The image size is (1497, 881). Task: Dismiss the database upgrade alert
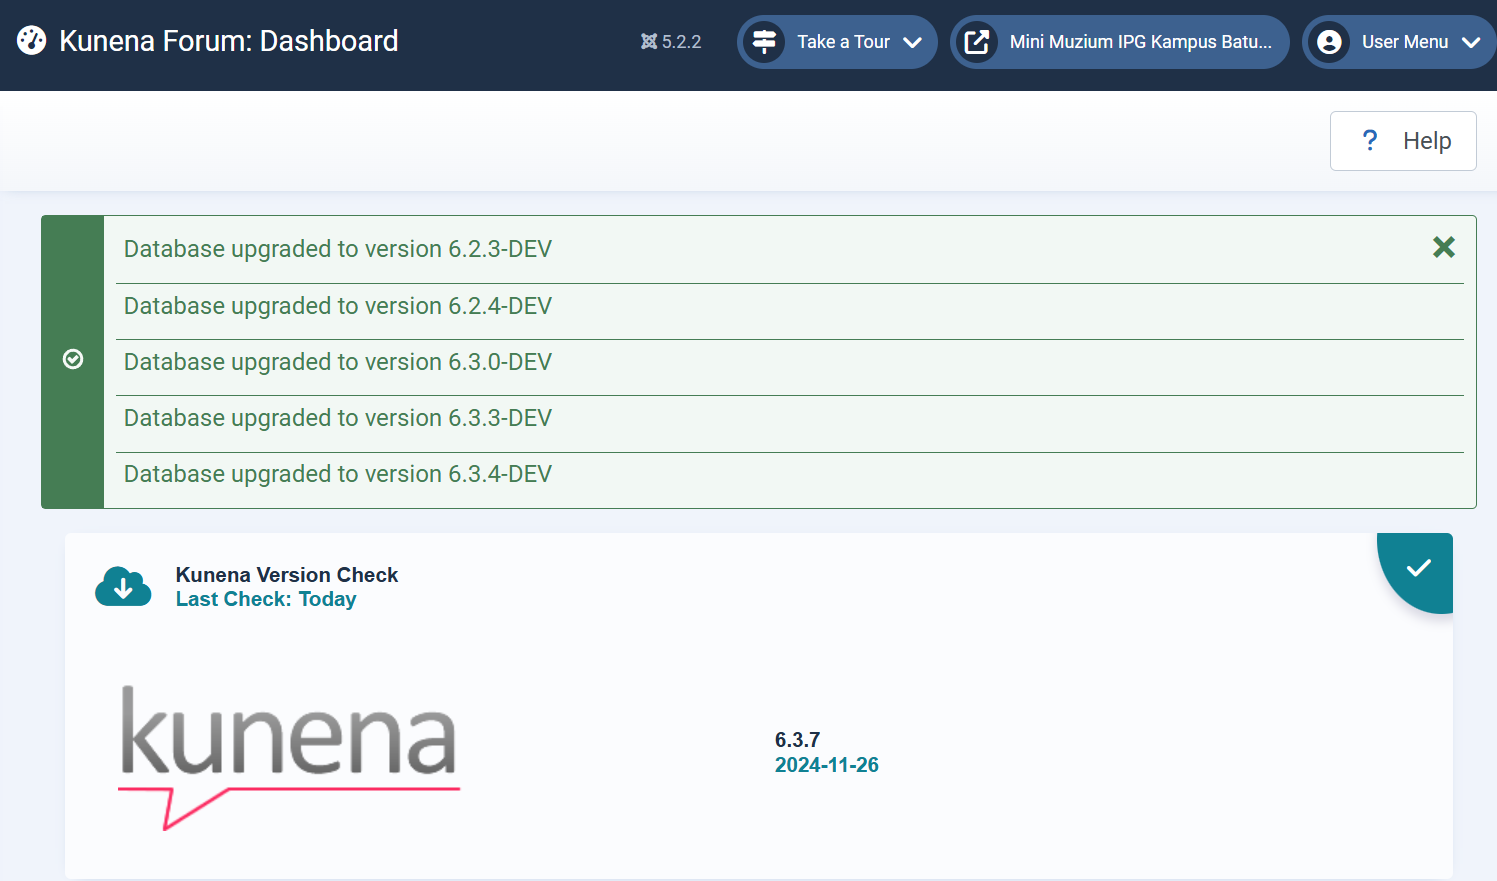1443,247
